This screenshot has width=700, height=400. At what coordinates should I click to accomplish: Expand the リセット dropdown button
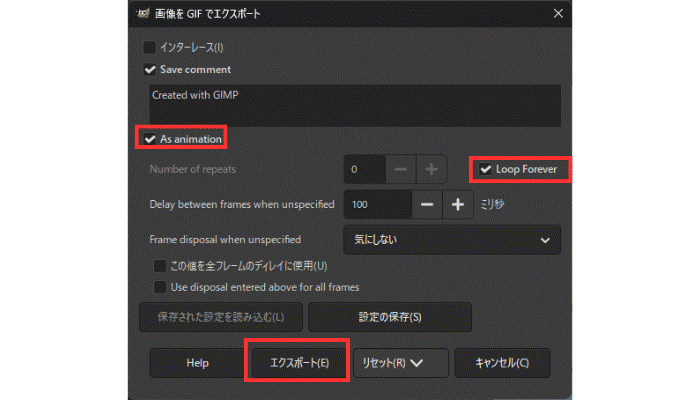399,362
